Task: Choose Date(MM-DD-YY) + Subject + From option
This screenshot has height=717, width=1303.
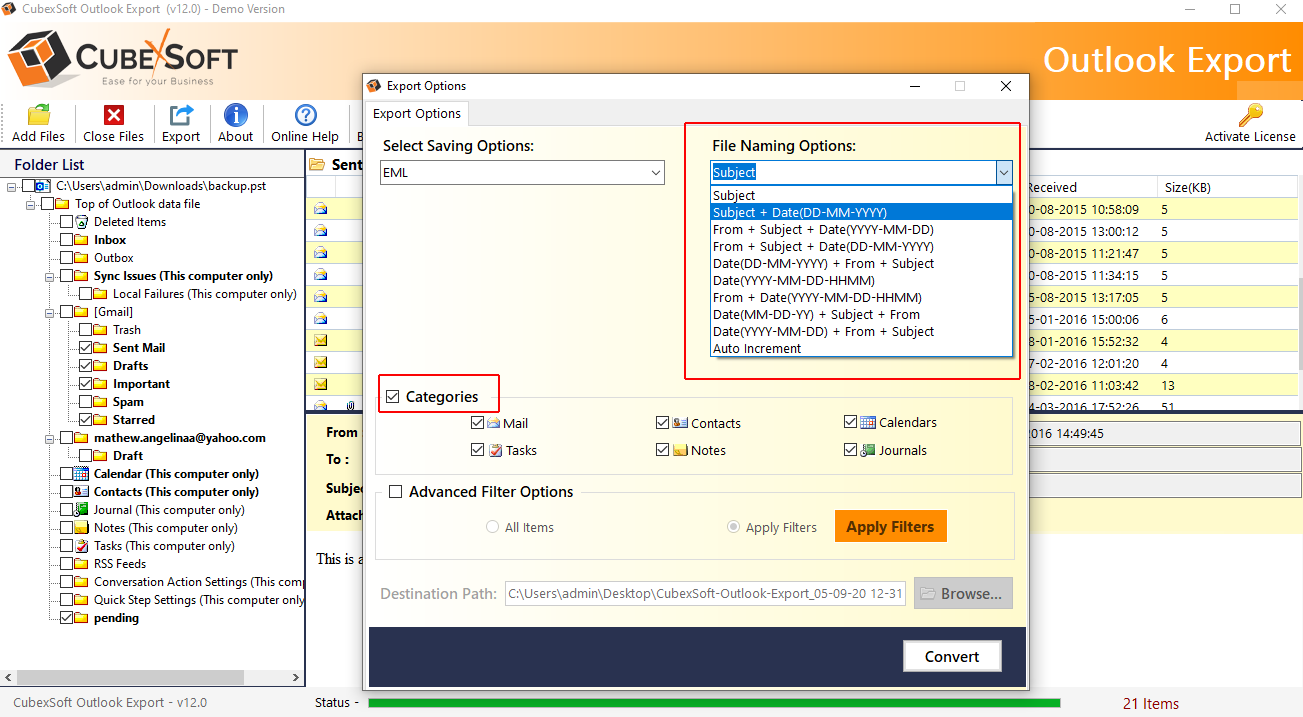Action: pyautogui.click(x=861, y=314)
